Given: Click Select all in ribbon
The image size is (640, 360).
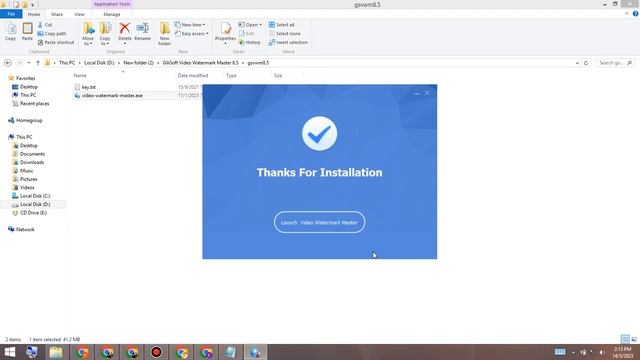Looking at the screenshot, I should [x=282, y=25].
